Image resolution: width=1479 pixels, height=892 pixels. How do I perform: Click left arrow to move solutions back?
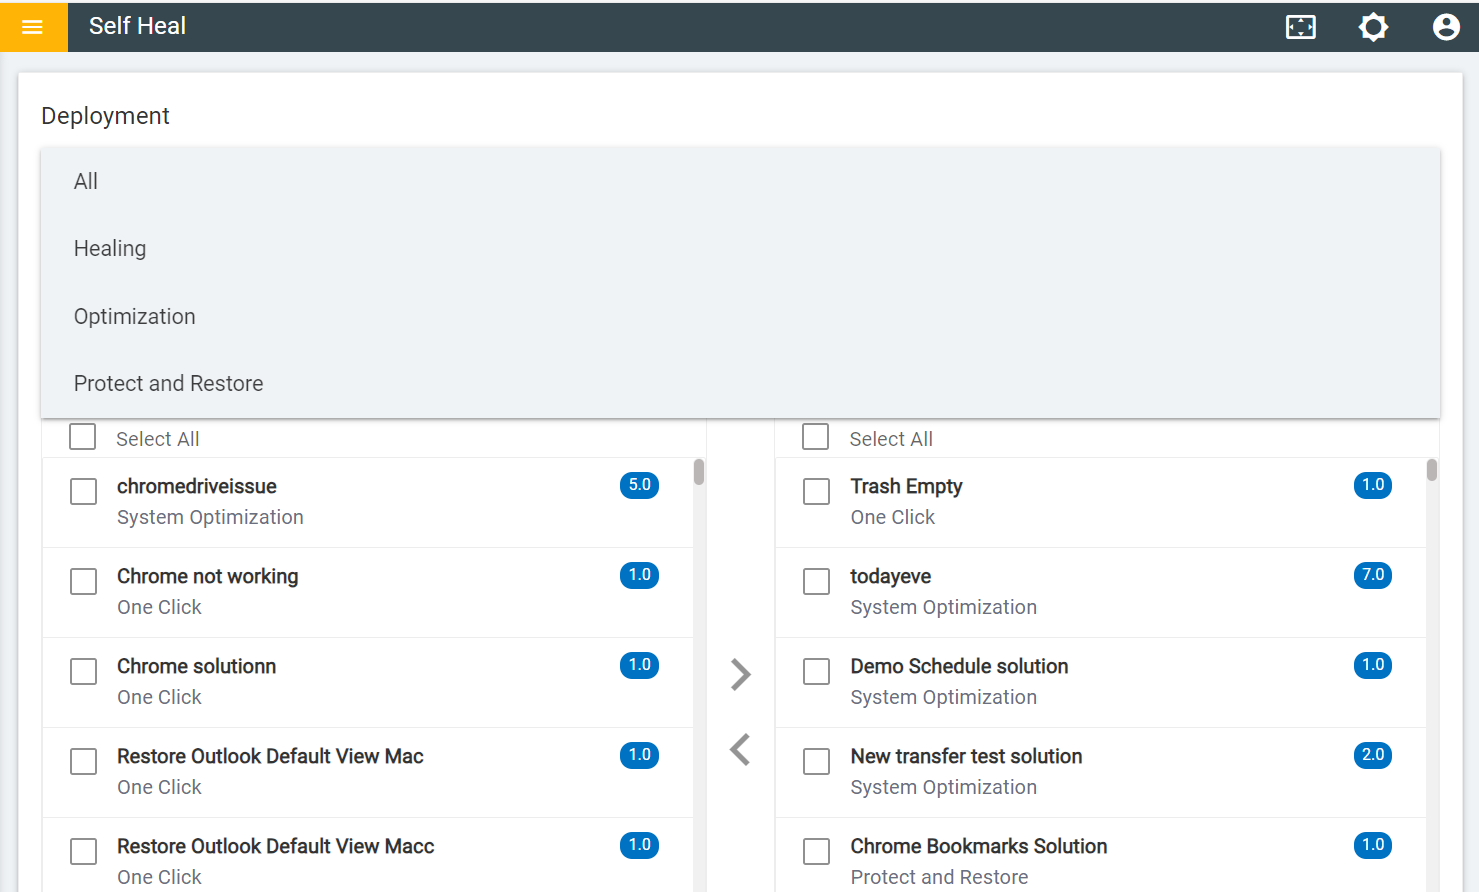pos(740,749)
